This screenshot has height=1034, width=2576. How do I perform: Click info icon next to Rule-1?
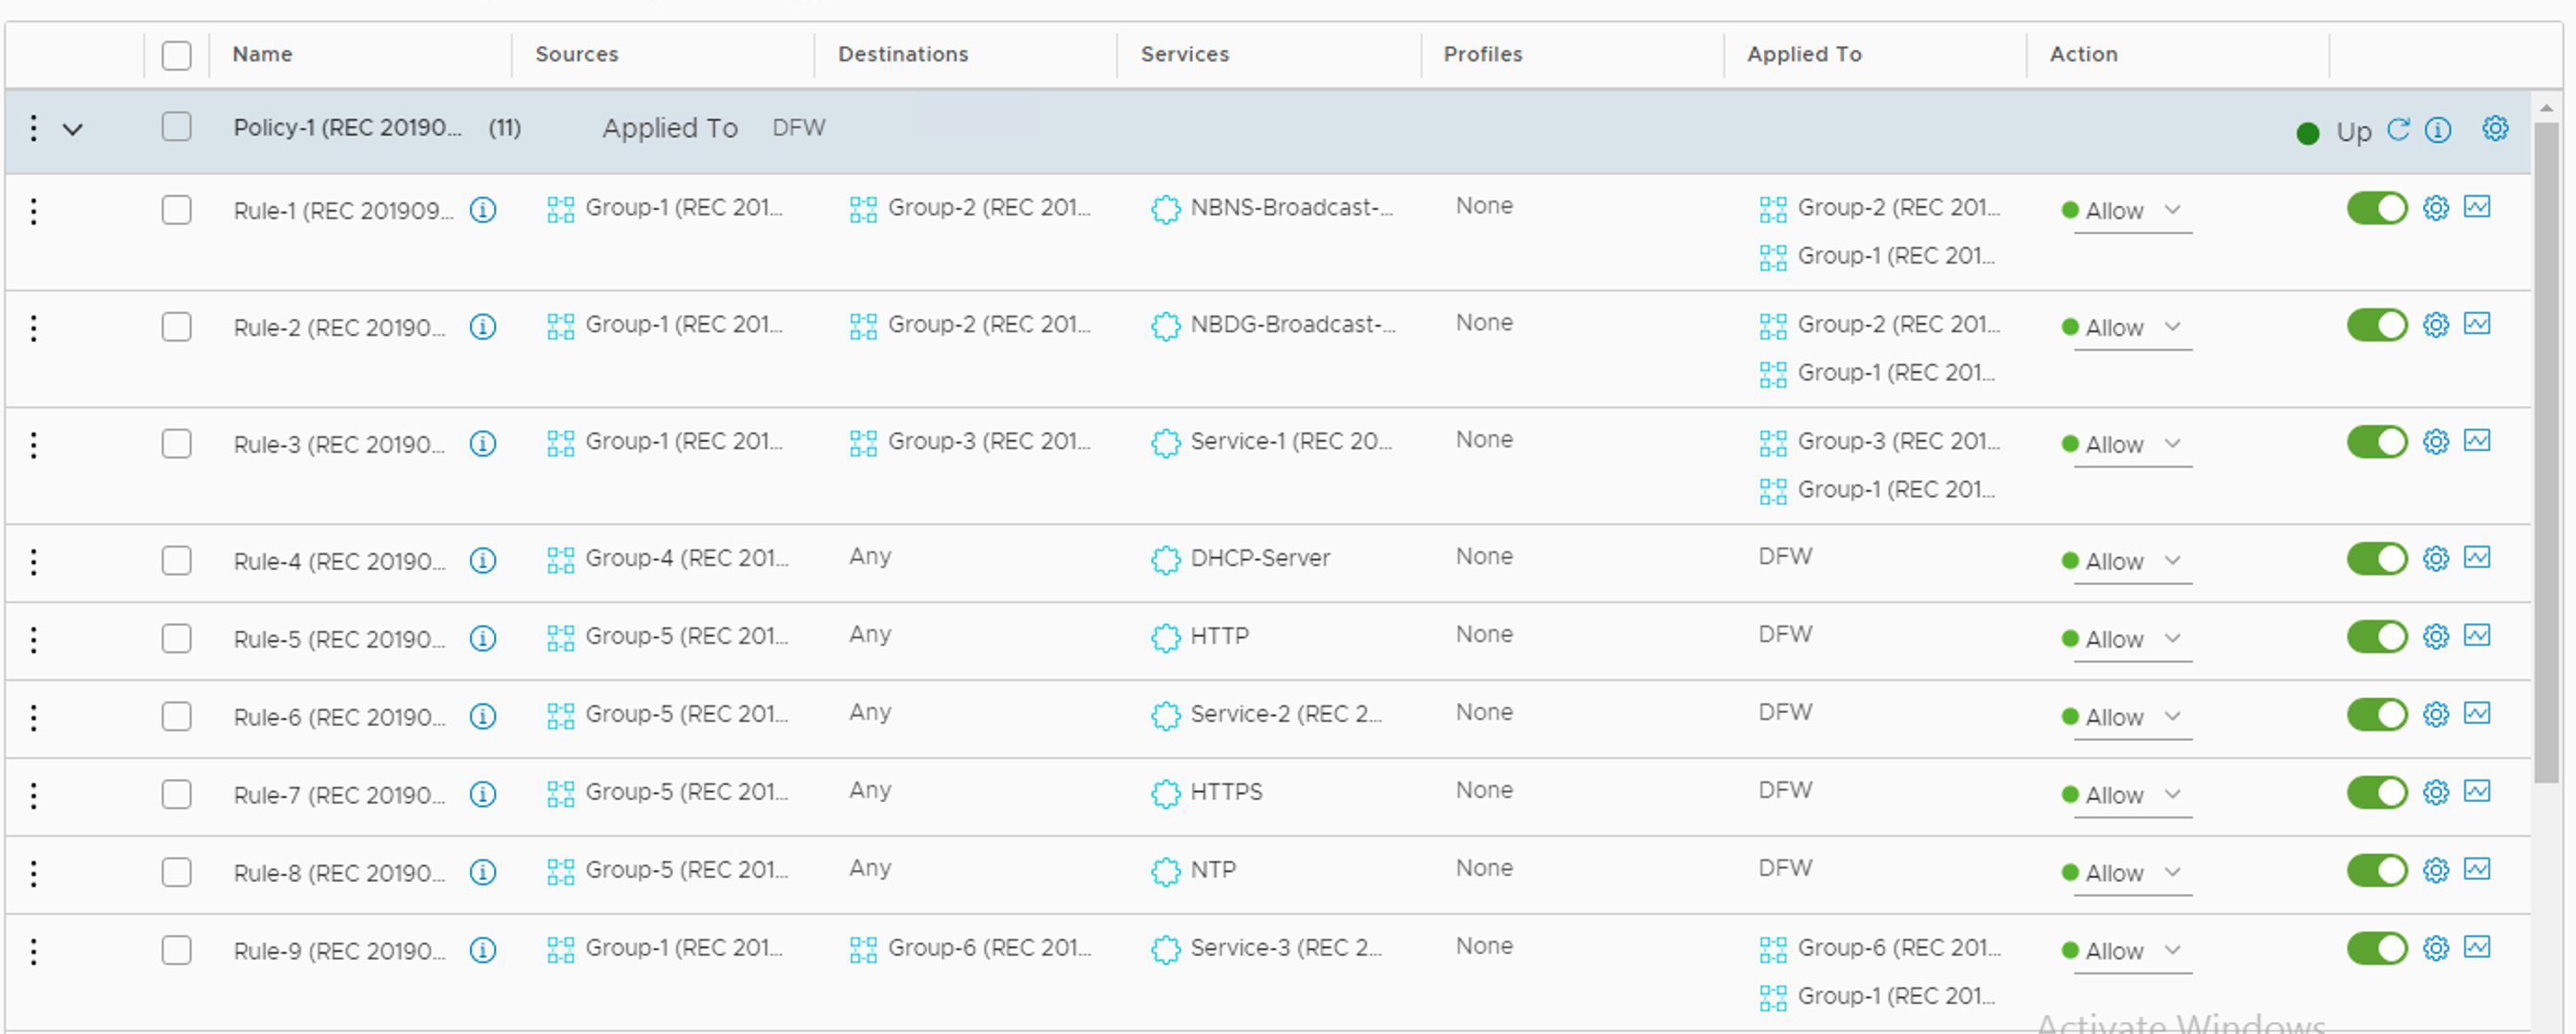(x=483, y=210)
